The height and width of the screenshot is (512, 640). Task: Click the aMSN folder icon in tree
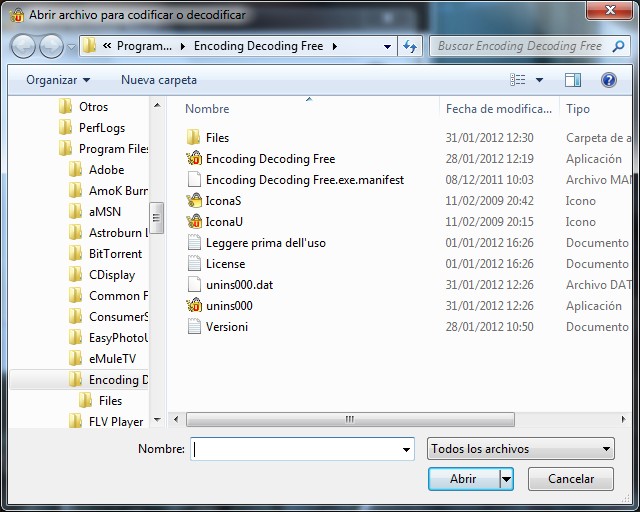pyautogui.click(x=76, y=211)
